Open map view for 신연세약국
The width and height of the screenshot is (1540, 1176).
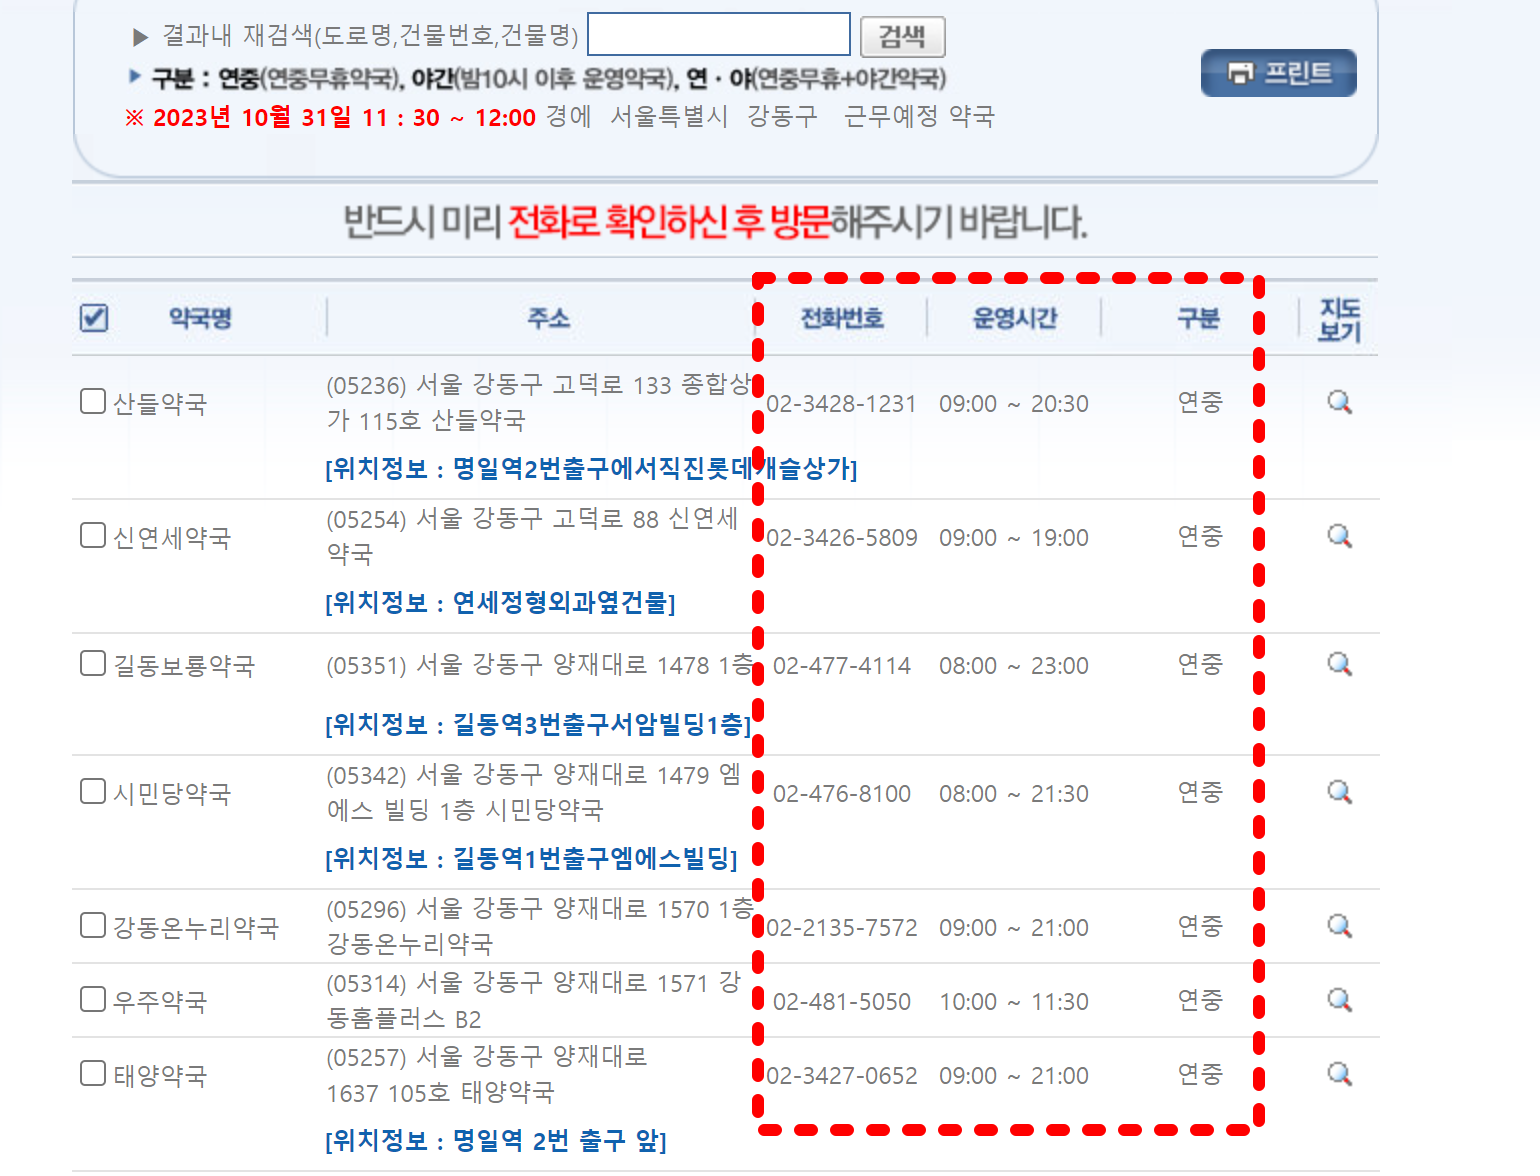tap(1340, 536)
